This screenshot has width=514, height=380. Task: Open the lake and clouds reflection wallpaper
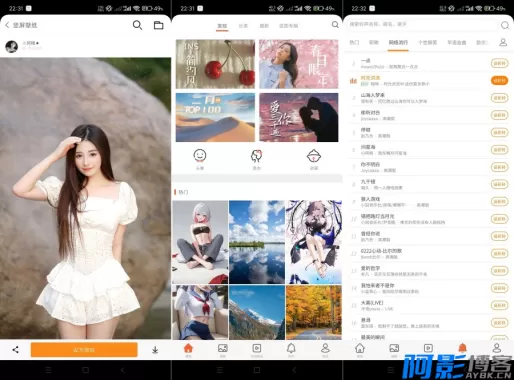click(257, 242)
